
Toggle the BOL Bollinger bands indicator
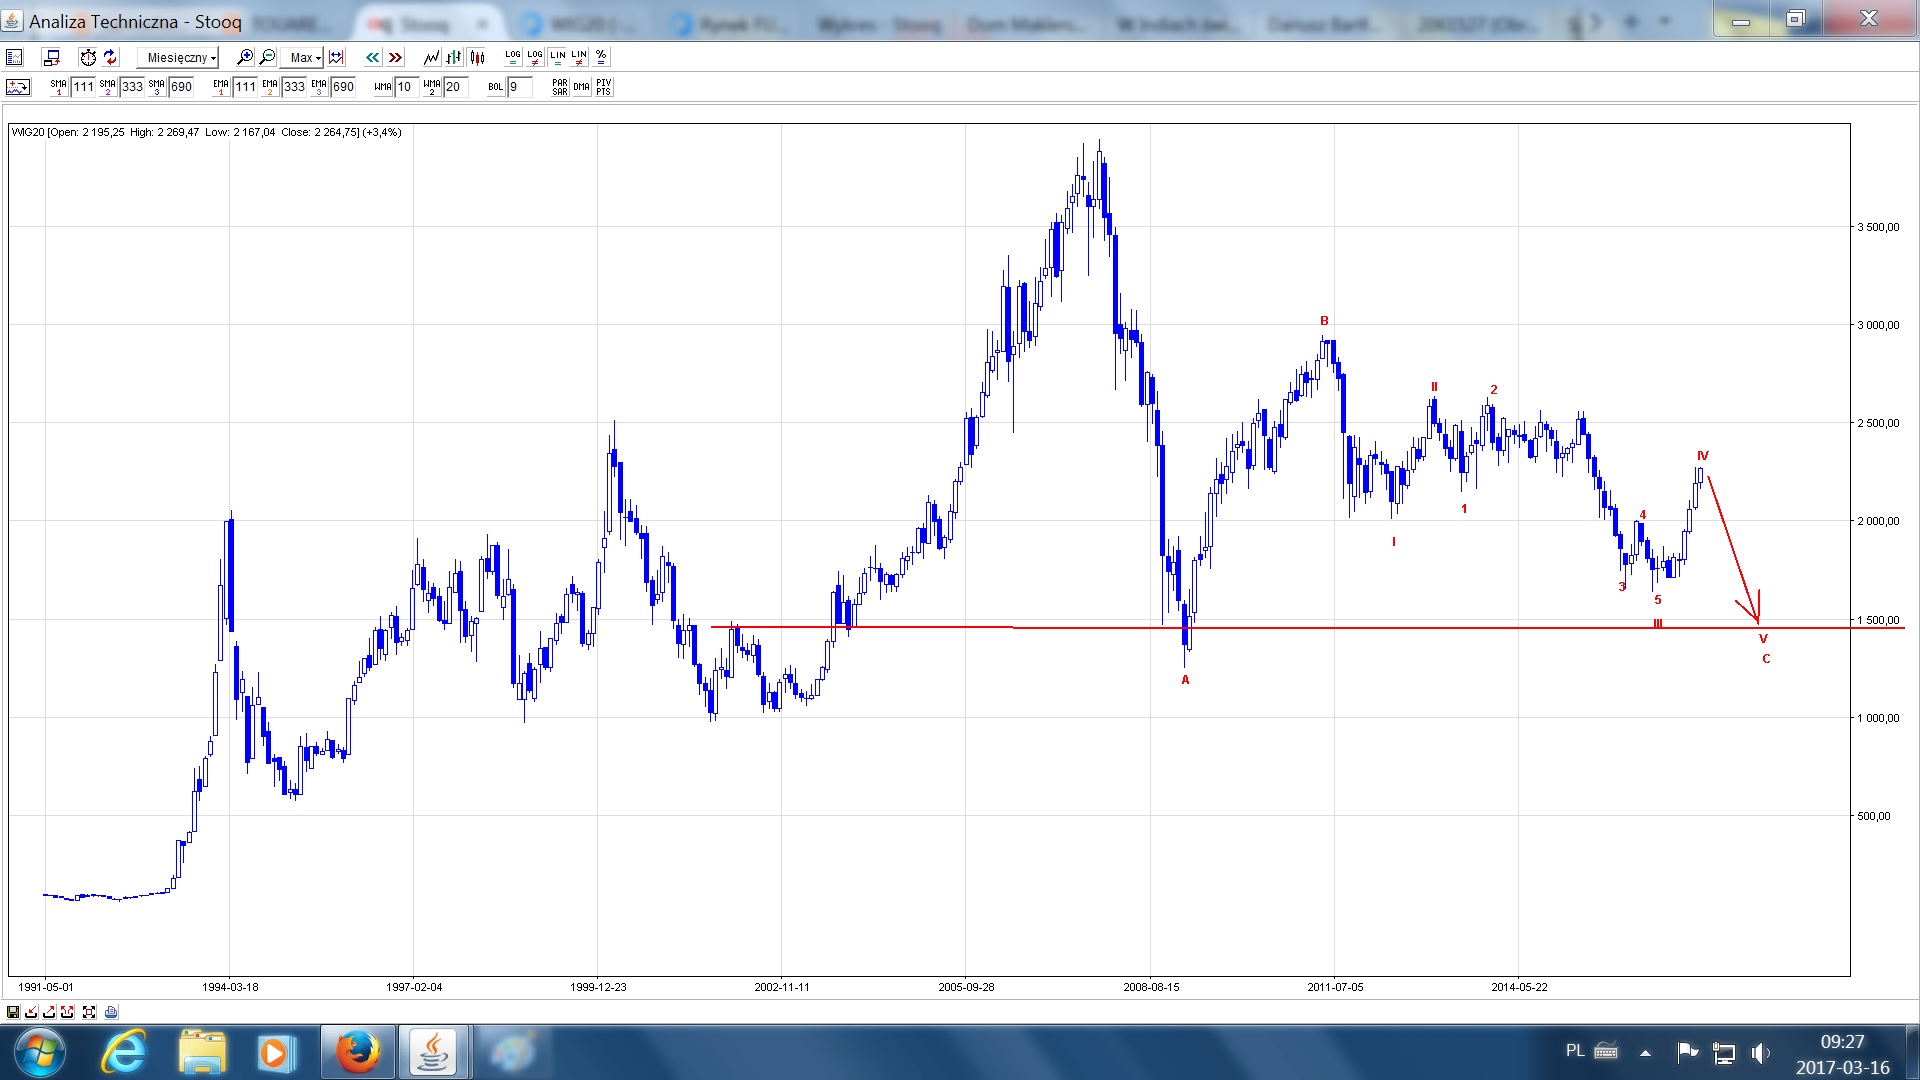[495, 87]
